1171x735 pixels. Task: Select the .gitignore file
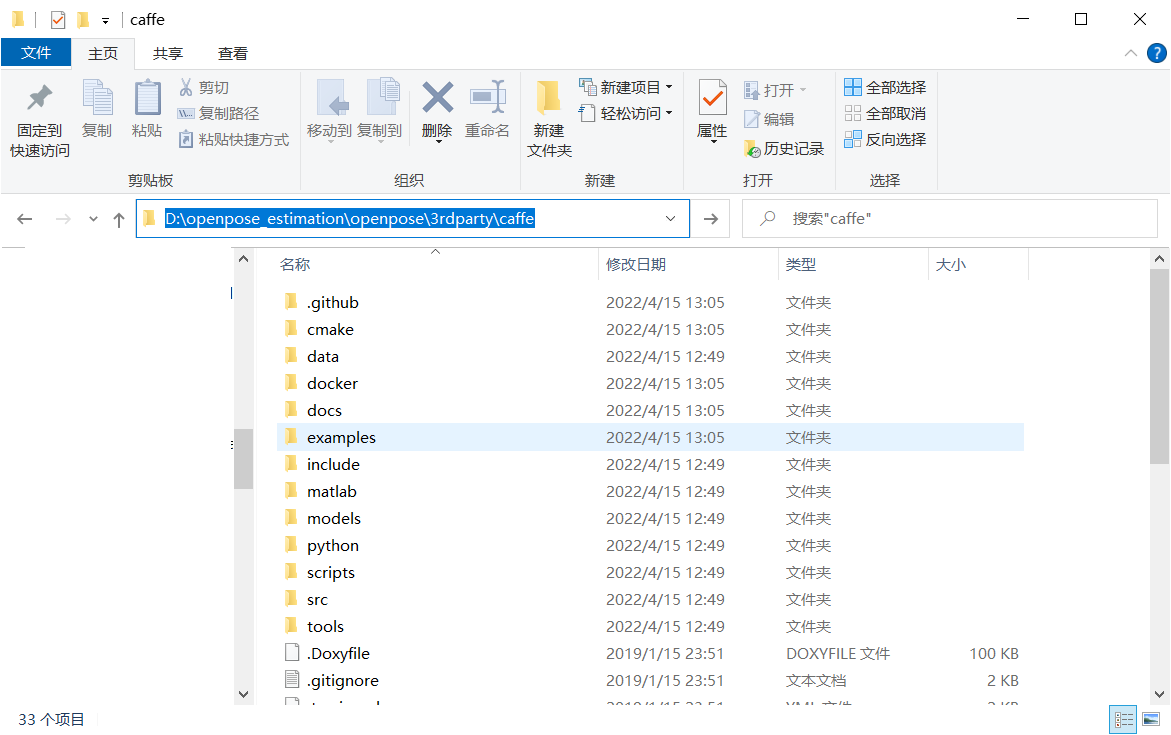tap(650, 680)
